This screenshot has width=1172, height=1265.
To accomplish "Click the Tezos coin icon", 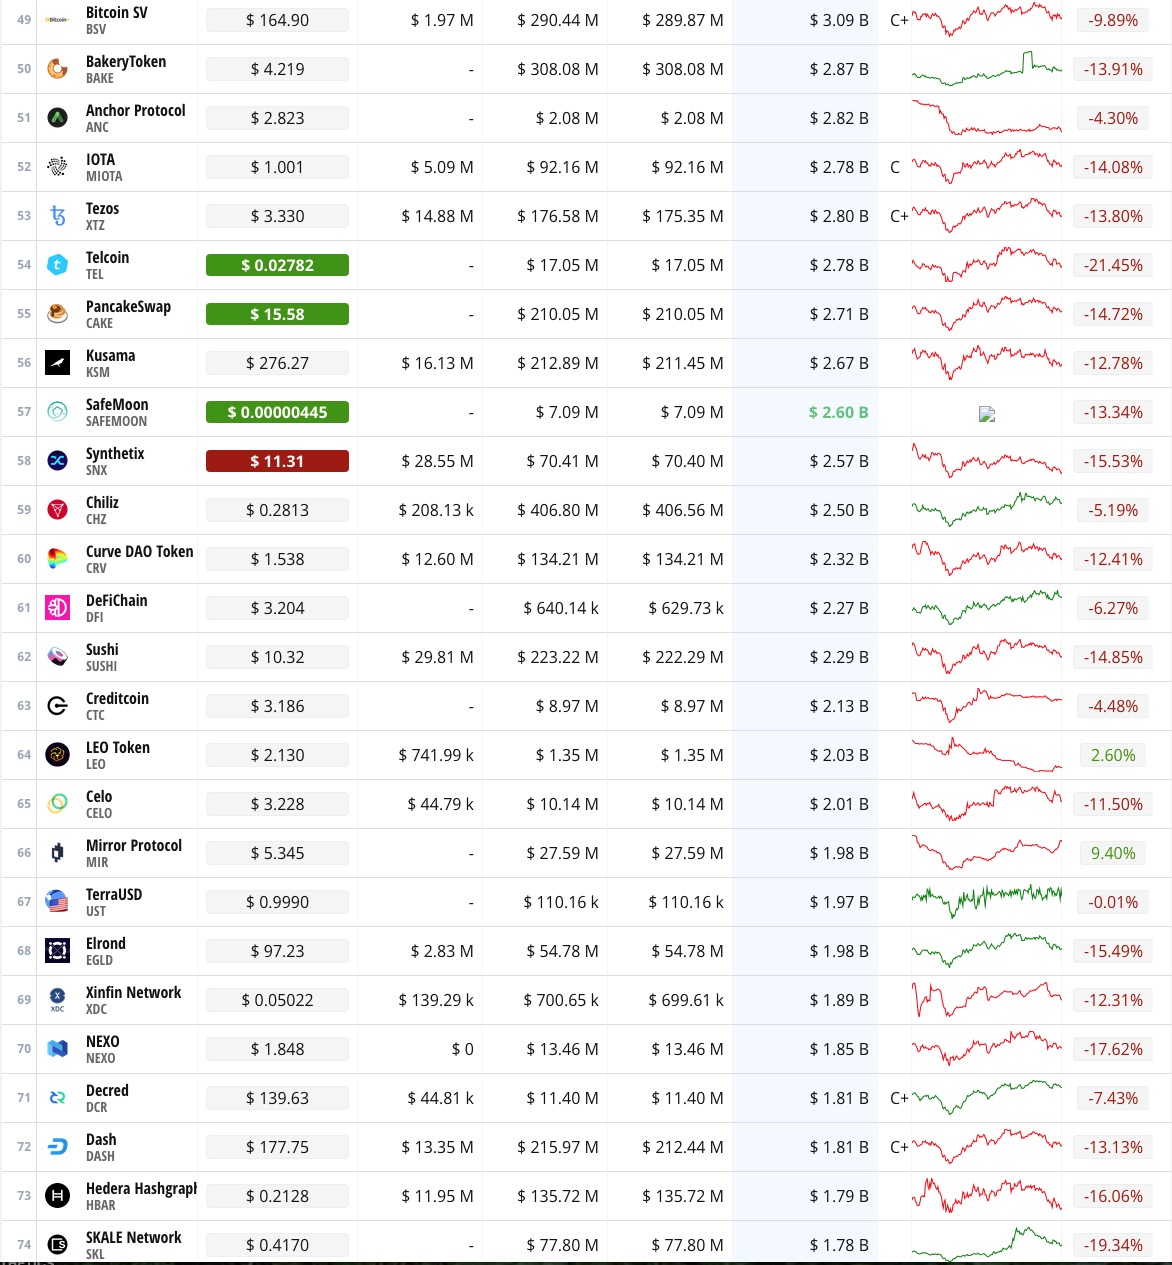I will pyautogui.click(x=58, y=216).
